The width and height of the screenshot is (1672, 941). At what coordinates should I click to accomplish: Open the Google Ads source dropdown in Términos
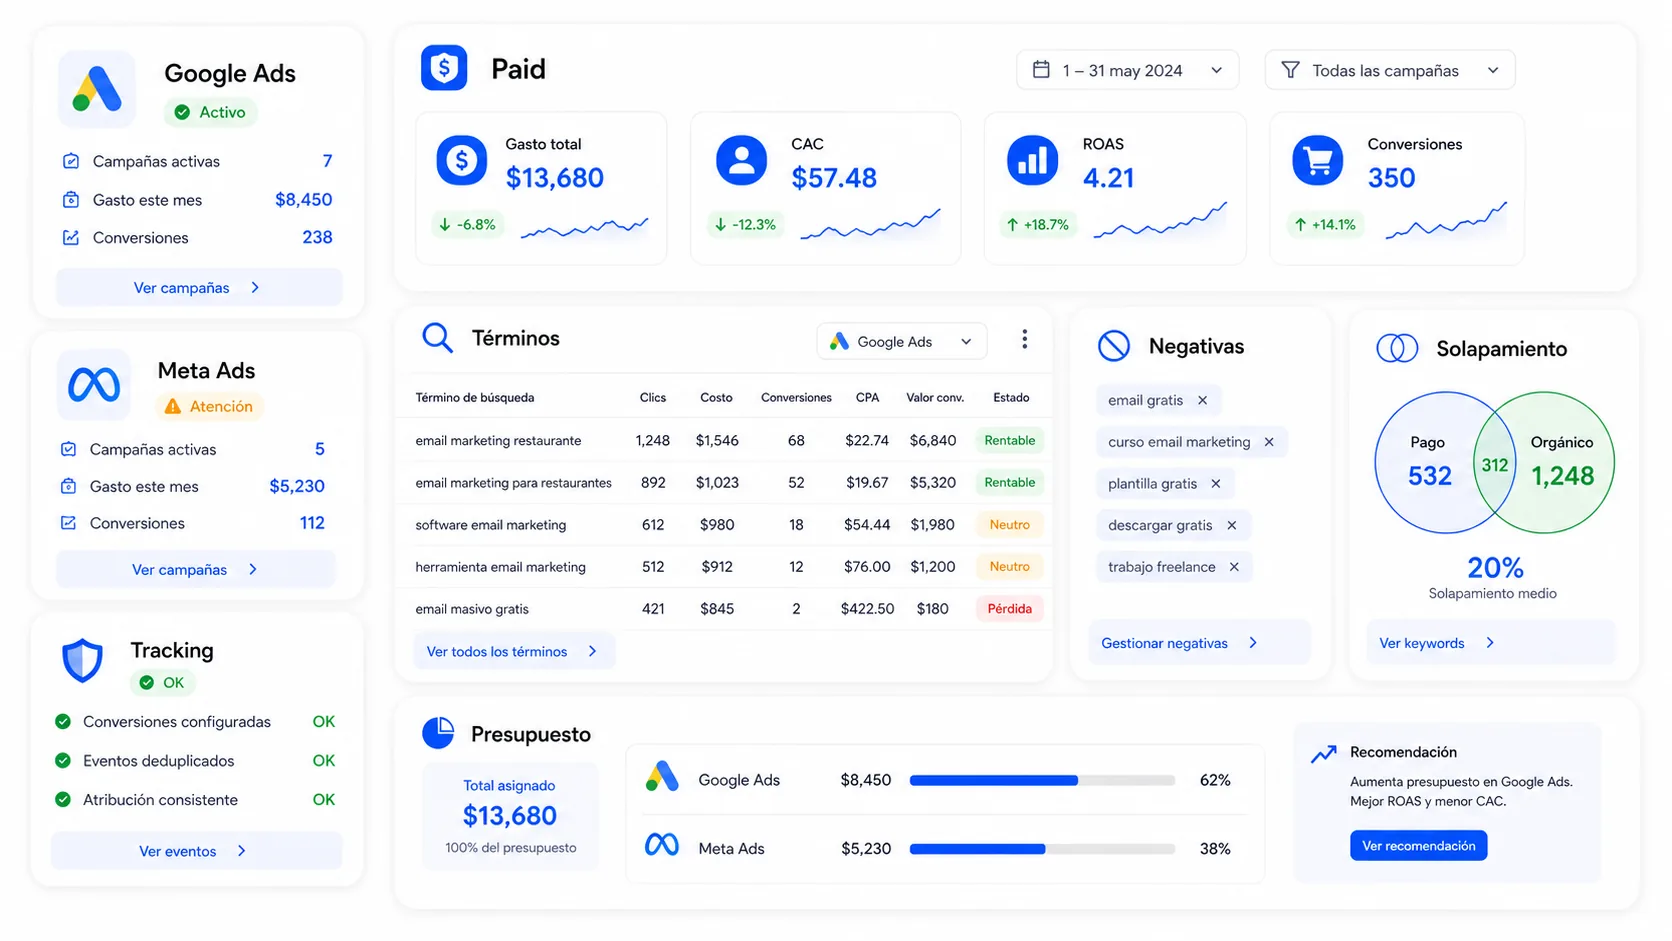902,341
